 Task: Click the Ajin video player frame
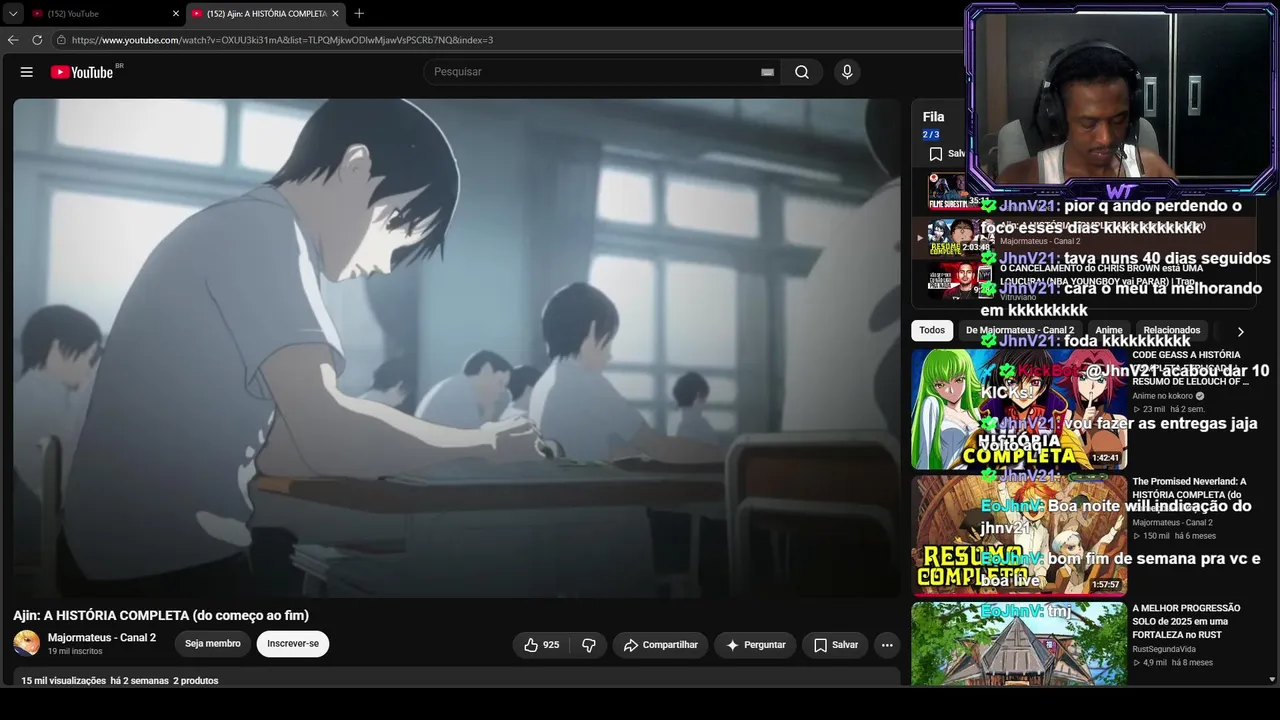coord(457,348)
